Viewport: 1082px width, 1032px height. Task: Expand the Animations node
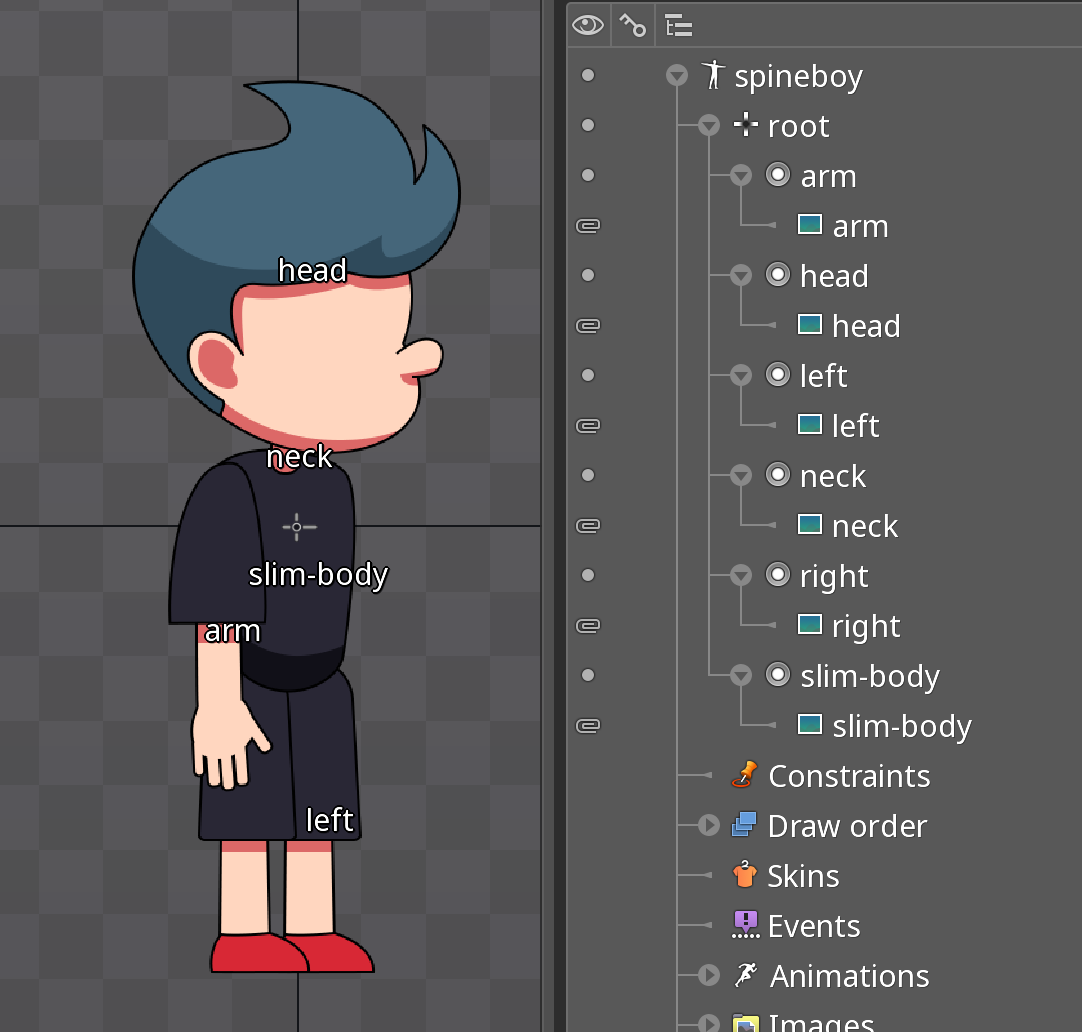pyautogui.click(x=709, y=975)
